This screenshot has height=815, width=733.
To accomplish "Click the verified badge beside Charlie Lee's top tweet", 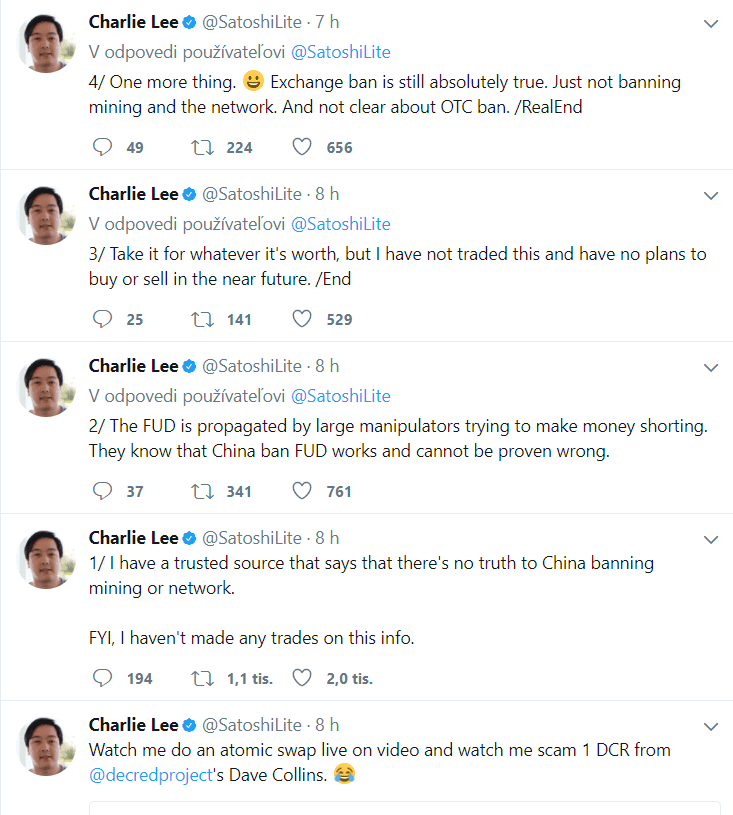I will coord(188,20).
